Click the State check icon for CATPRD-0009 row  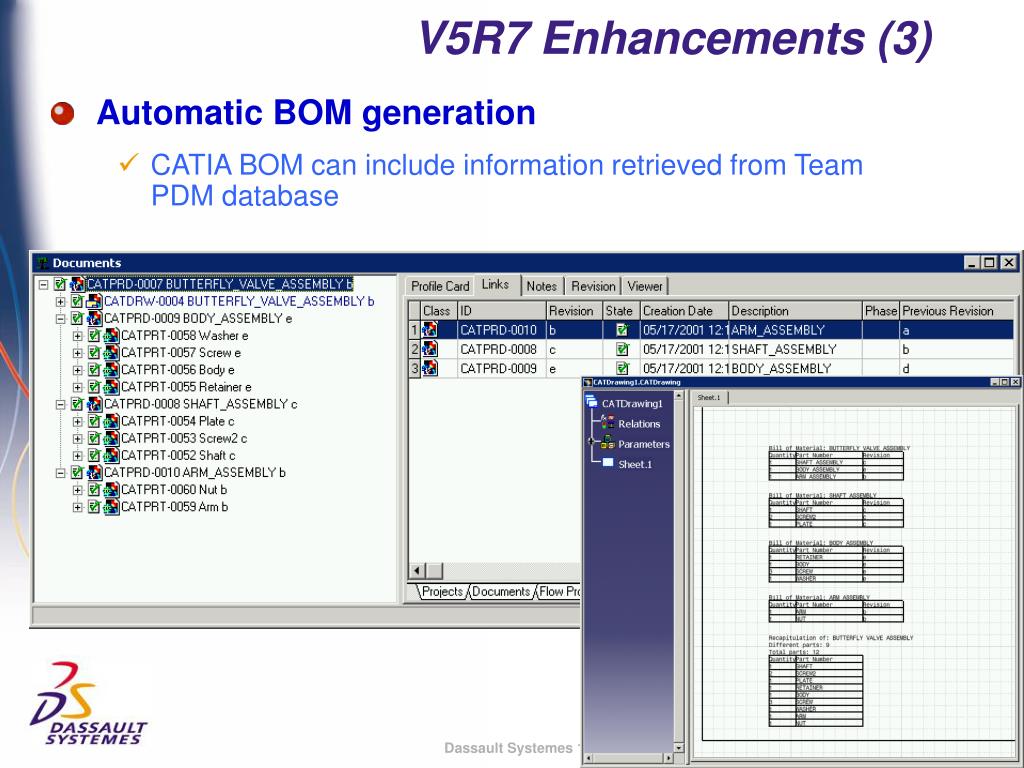click(x=622, y=368)
